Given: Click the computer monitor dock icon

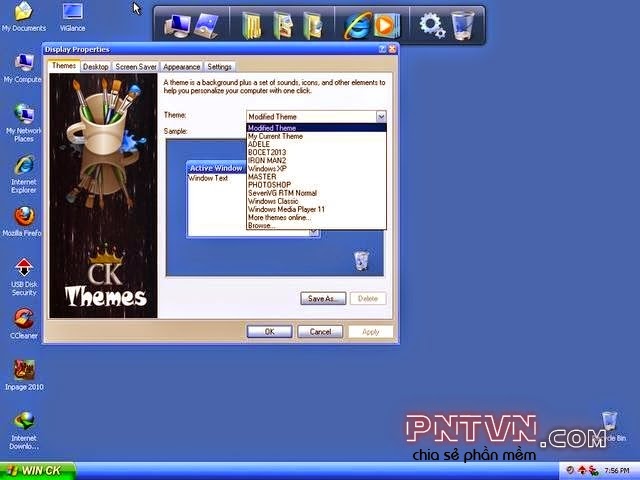Looking at the screenshot, I should (x=177, y=26).
